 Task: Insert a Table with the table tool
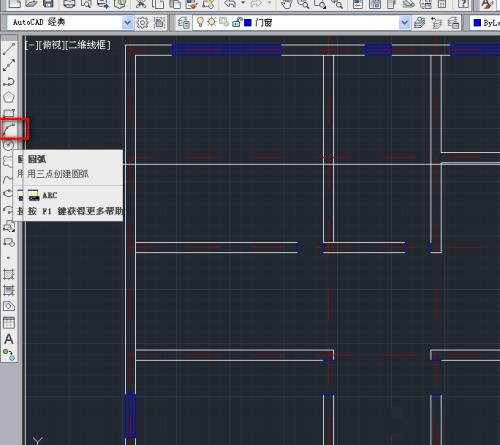pos(9,323)
